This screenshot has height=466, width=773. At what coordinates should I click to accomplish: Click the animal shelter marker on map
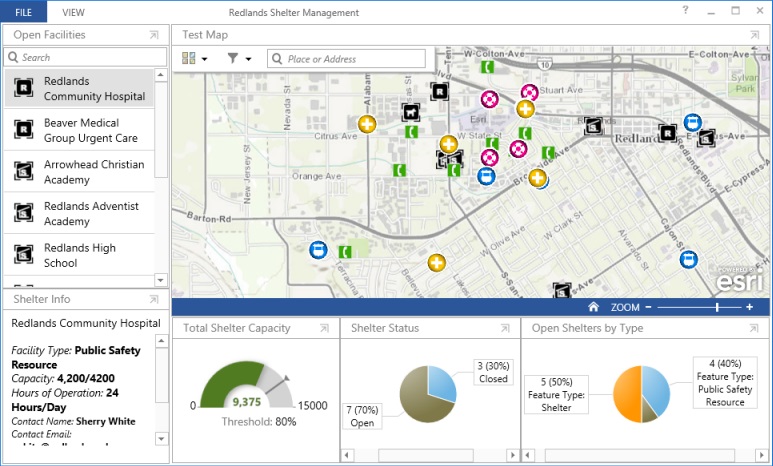tap(410, 113)
